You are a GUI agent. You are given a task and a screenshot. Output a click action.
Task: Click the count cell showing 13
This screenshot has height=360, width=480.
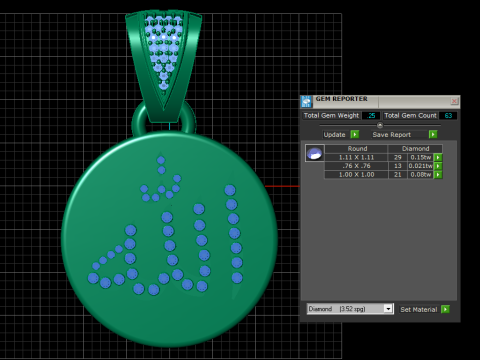(x=398, y=166)
